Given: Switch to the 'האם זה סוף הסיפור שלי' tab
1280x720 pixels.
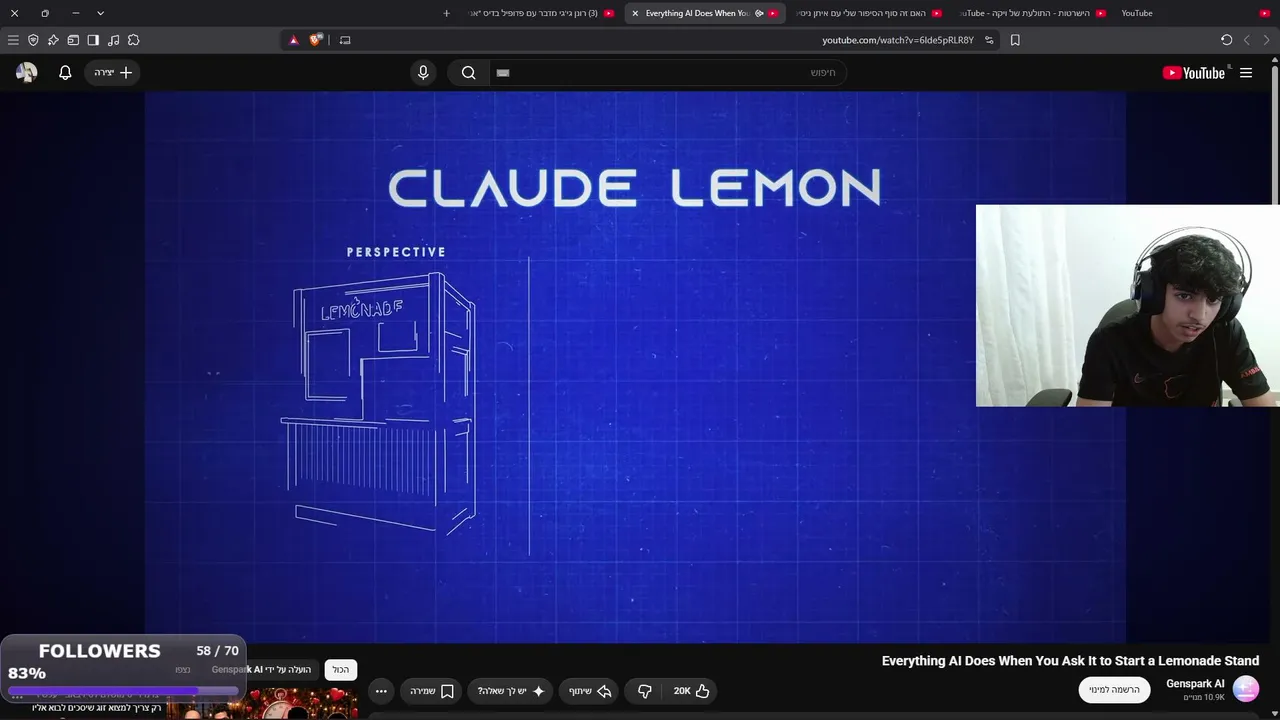Looking at the screenshot, I should [x=868, y=13].
